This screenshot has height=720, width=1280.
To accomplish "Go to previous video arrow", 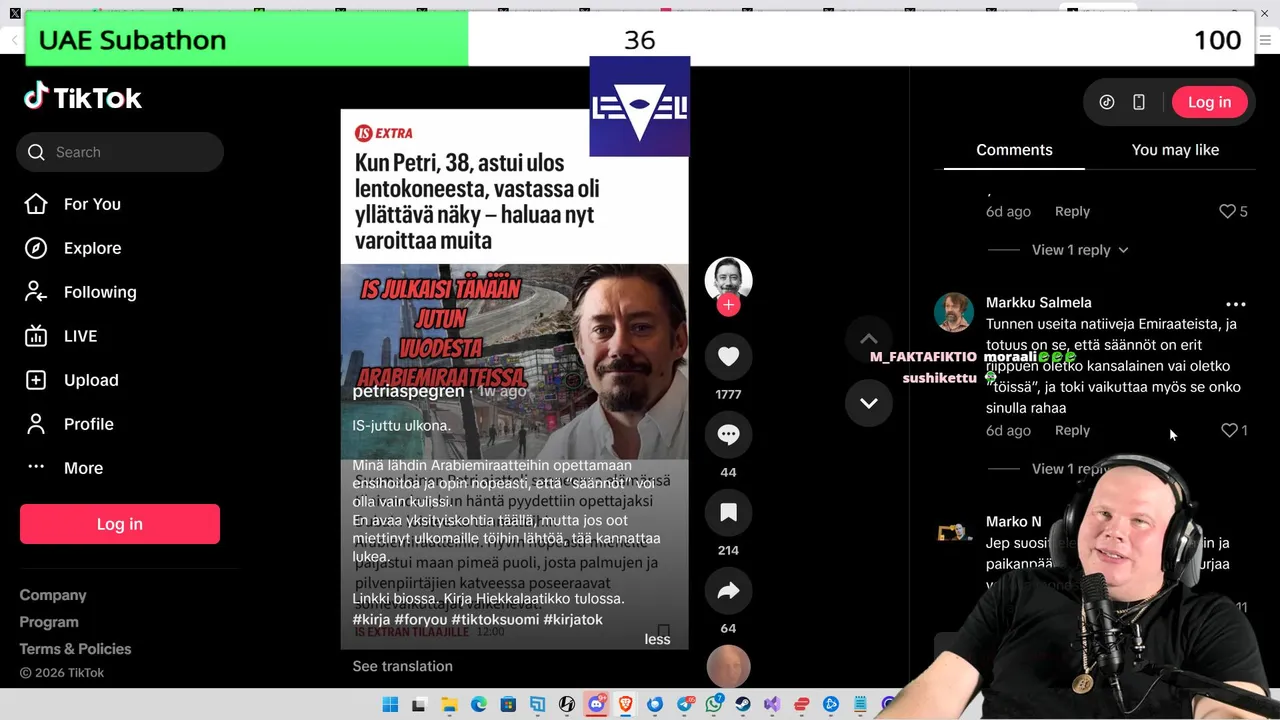I will coord(869,339).
